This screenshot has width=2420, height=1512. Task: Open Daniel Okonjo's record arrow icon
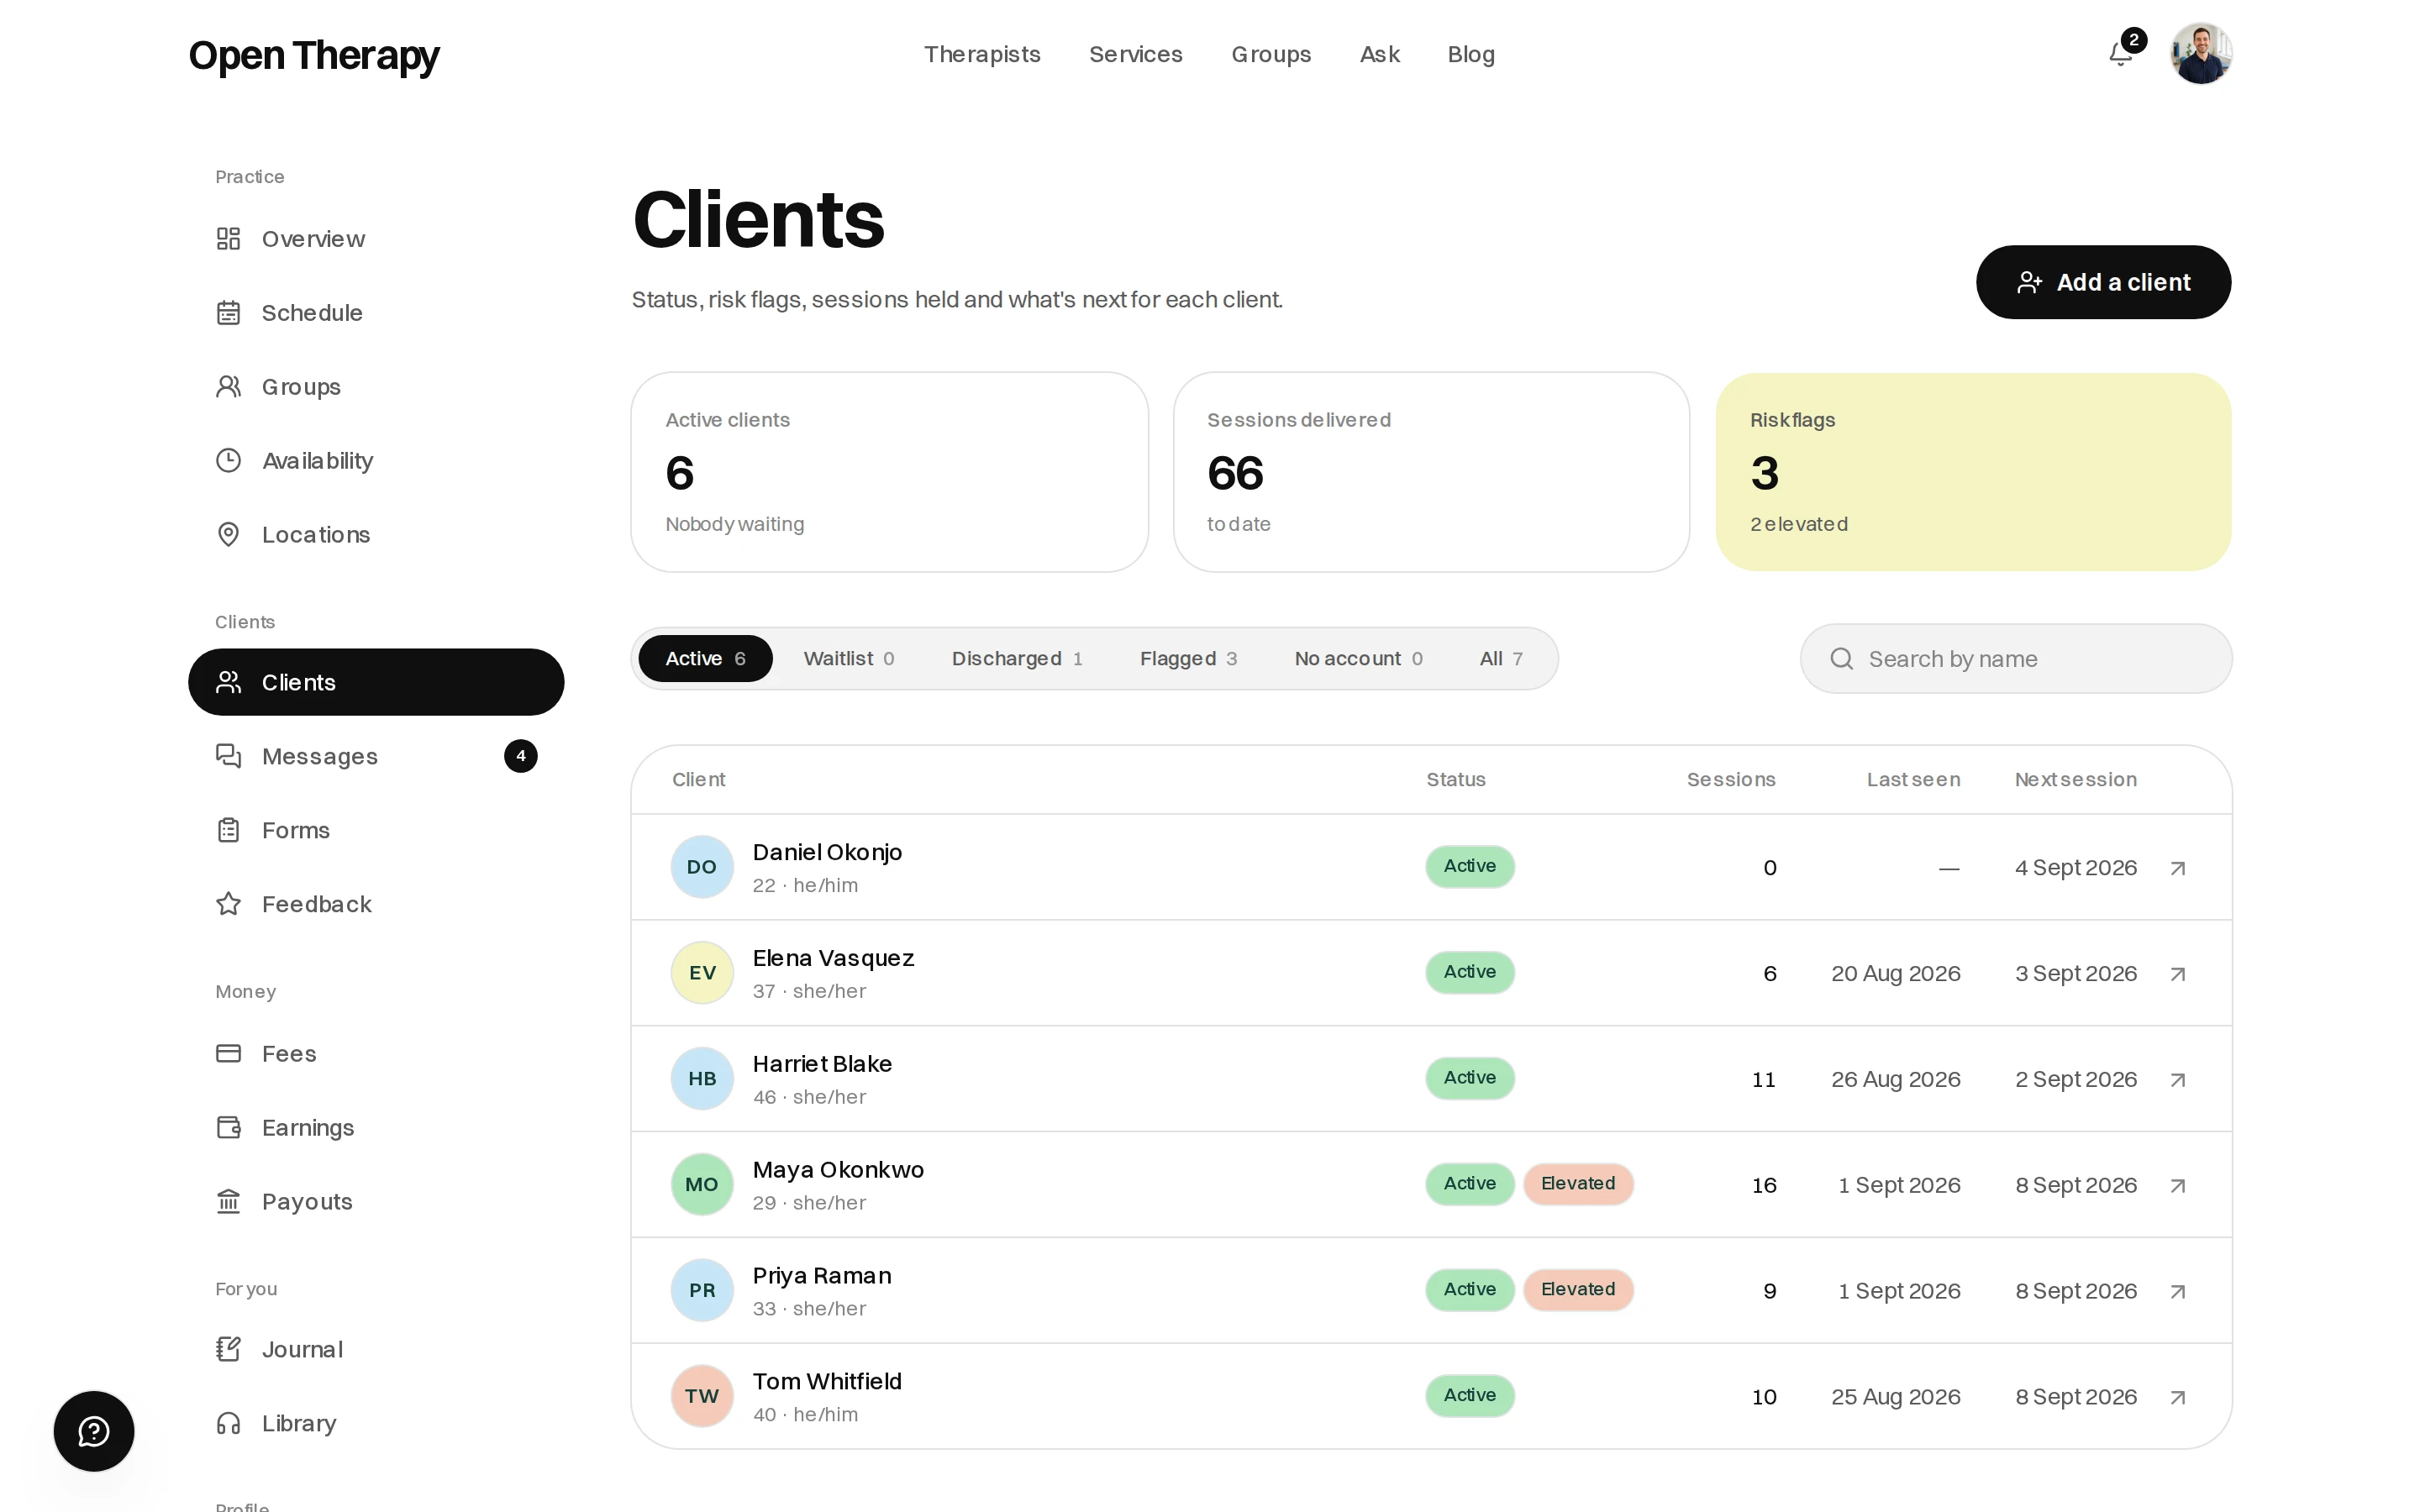coord(2178,868)
